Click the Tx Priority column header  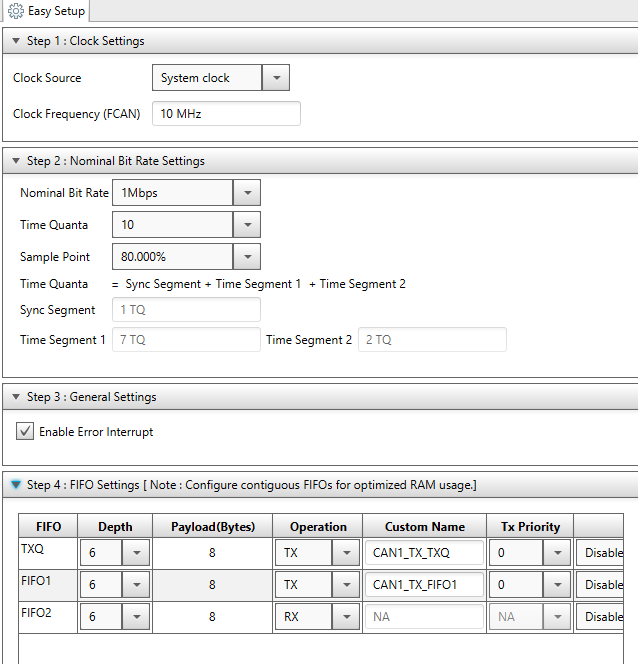click(x=530, y=526)
